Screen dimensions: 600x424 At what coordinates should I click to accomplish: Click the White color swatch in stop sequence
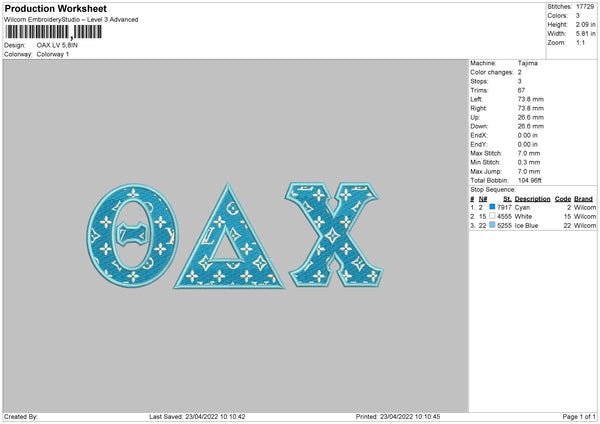492,216
